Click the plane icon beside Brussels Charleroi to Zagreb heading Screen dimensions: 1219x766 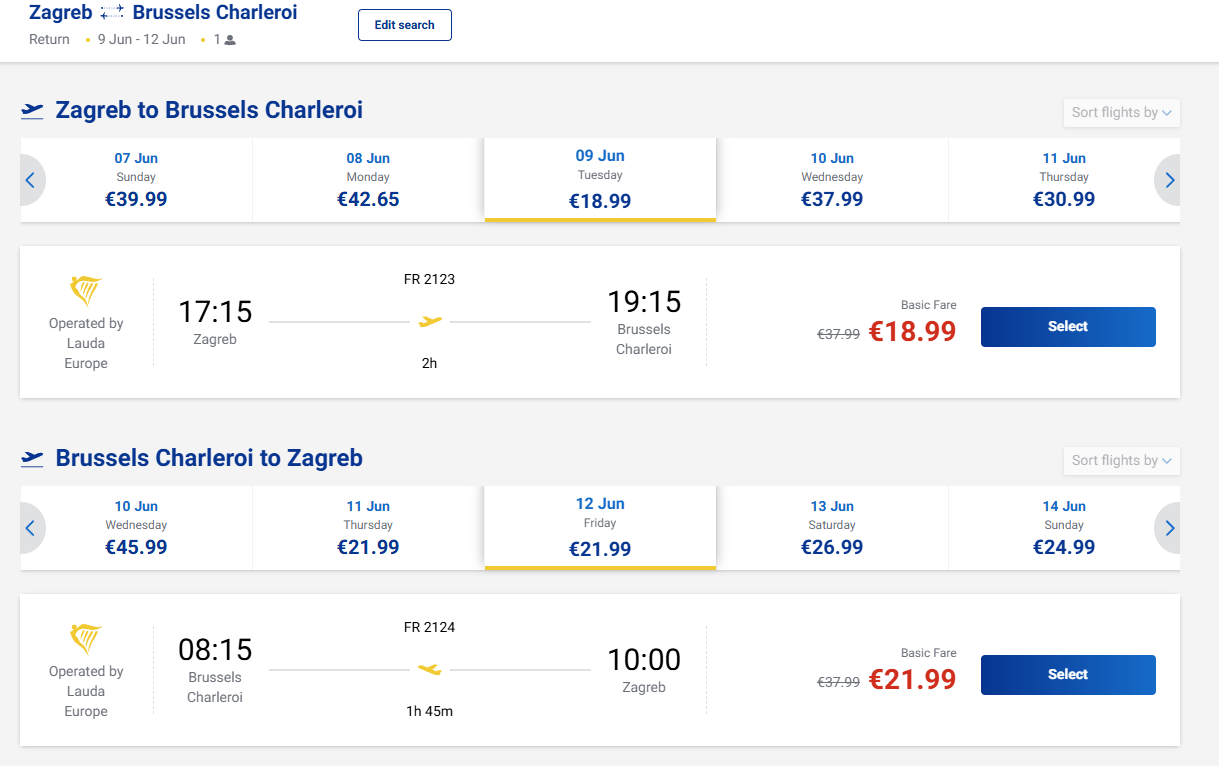pos(33,459)
